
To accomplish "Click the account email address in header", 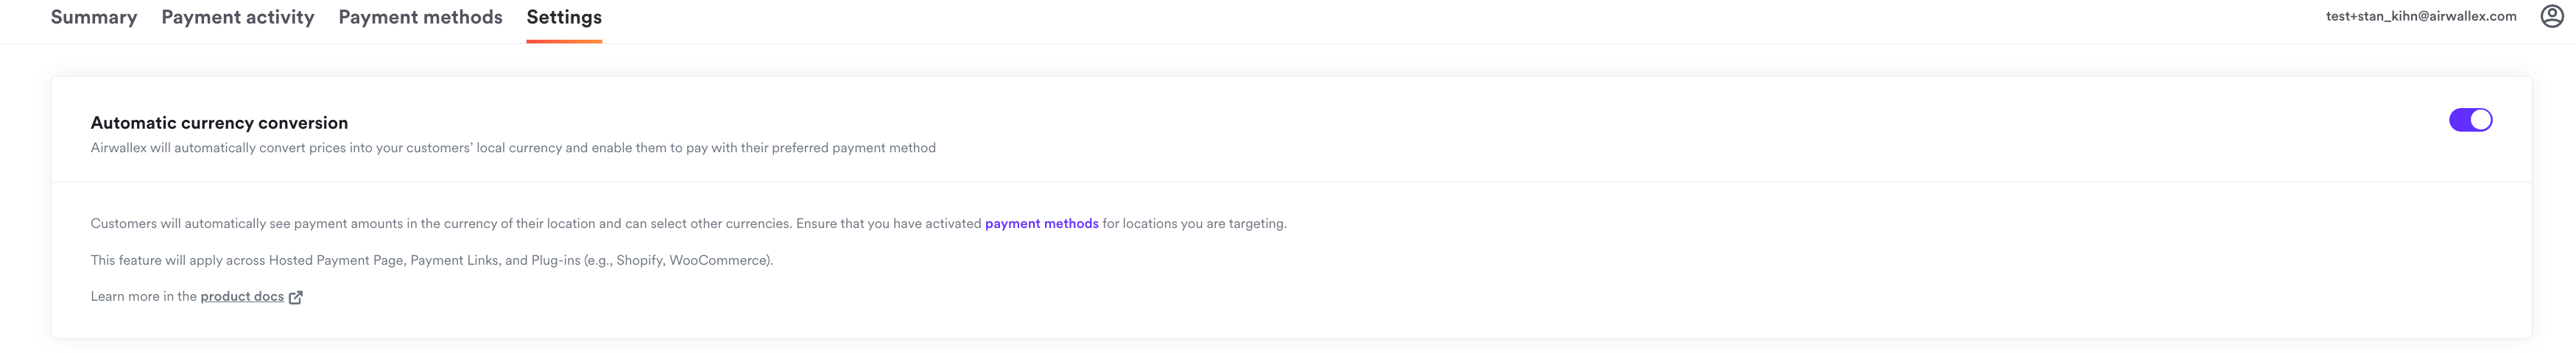I will 2420,16.
